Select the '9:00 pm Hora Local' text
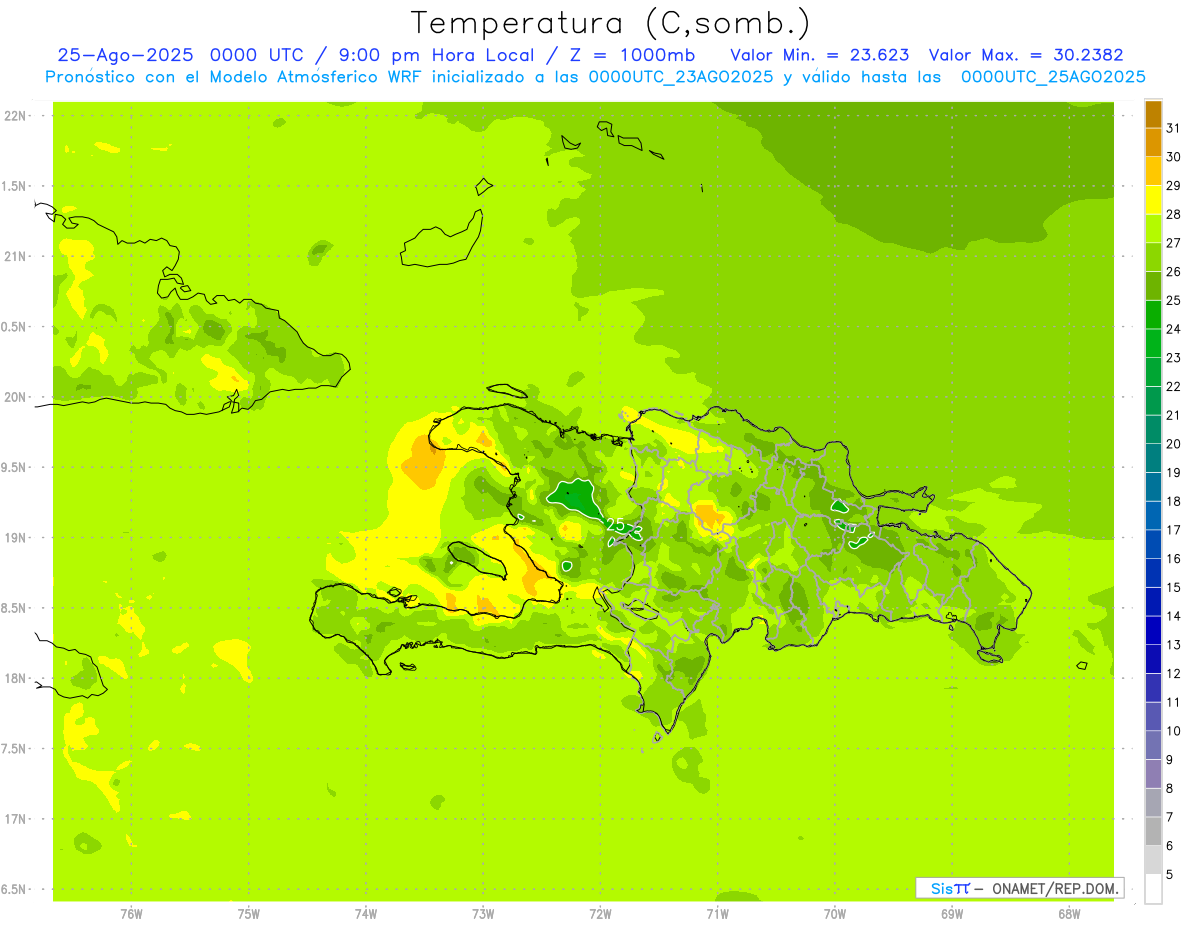The height and width of the screenshot is (927, 1200). 430,55
